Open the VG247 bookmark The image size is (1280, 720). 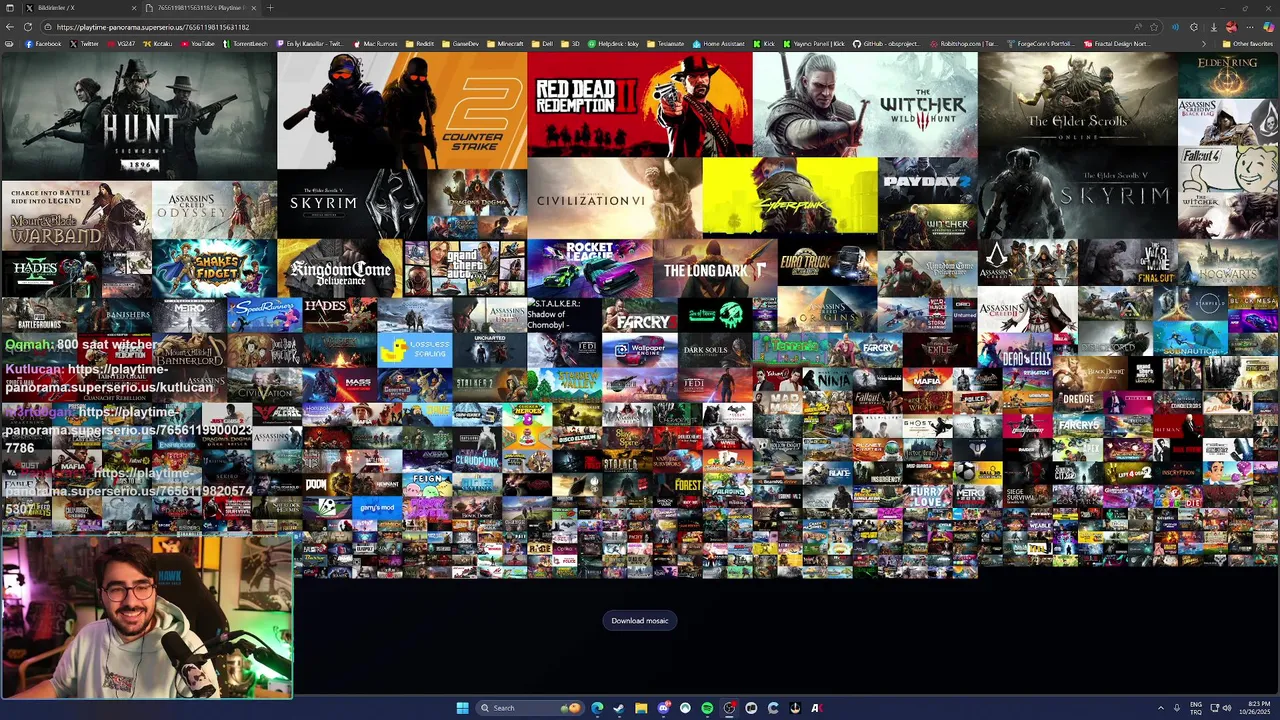click(120, 44)
